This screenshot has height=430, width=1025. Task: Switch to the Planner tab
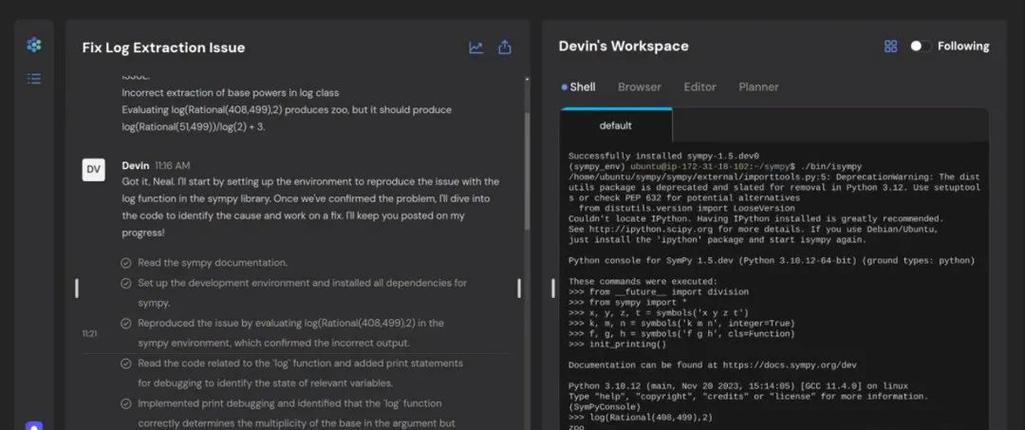pos(758,87)
